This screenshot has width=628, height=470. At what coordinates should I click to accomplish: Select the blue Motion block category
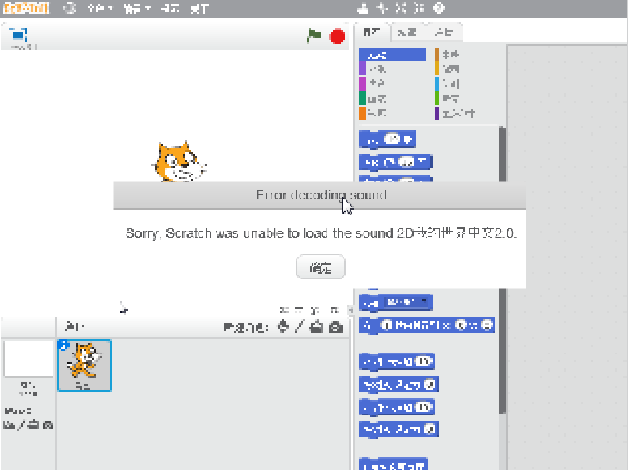[x=392, y=55]
